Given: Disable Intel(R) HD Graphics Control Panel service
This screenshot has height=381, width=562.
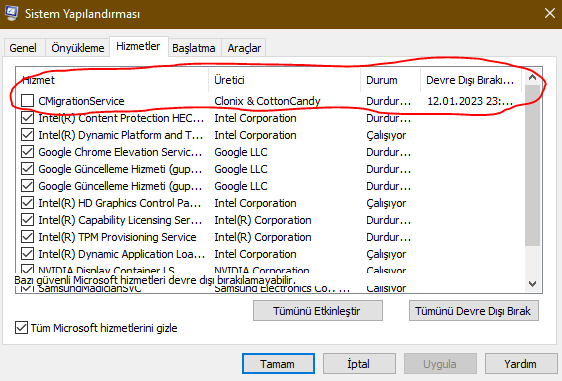Looking at the screenshot, I should (x=28, y=203).
